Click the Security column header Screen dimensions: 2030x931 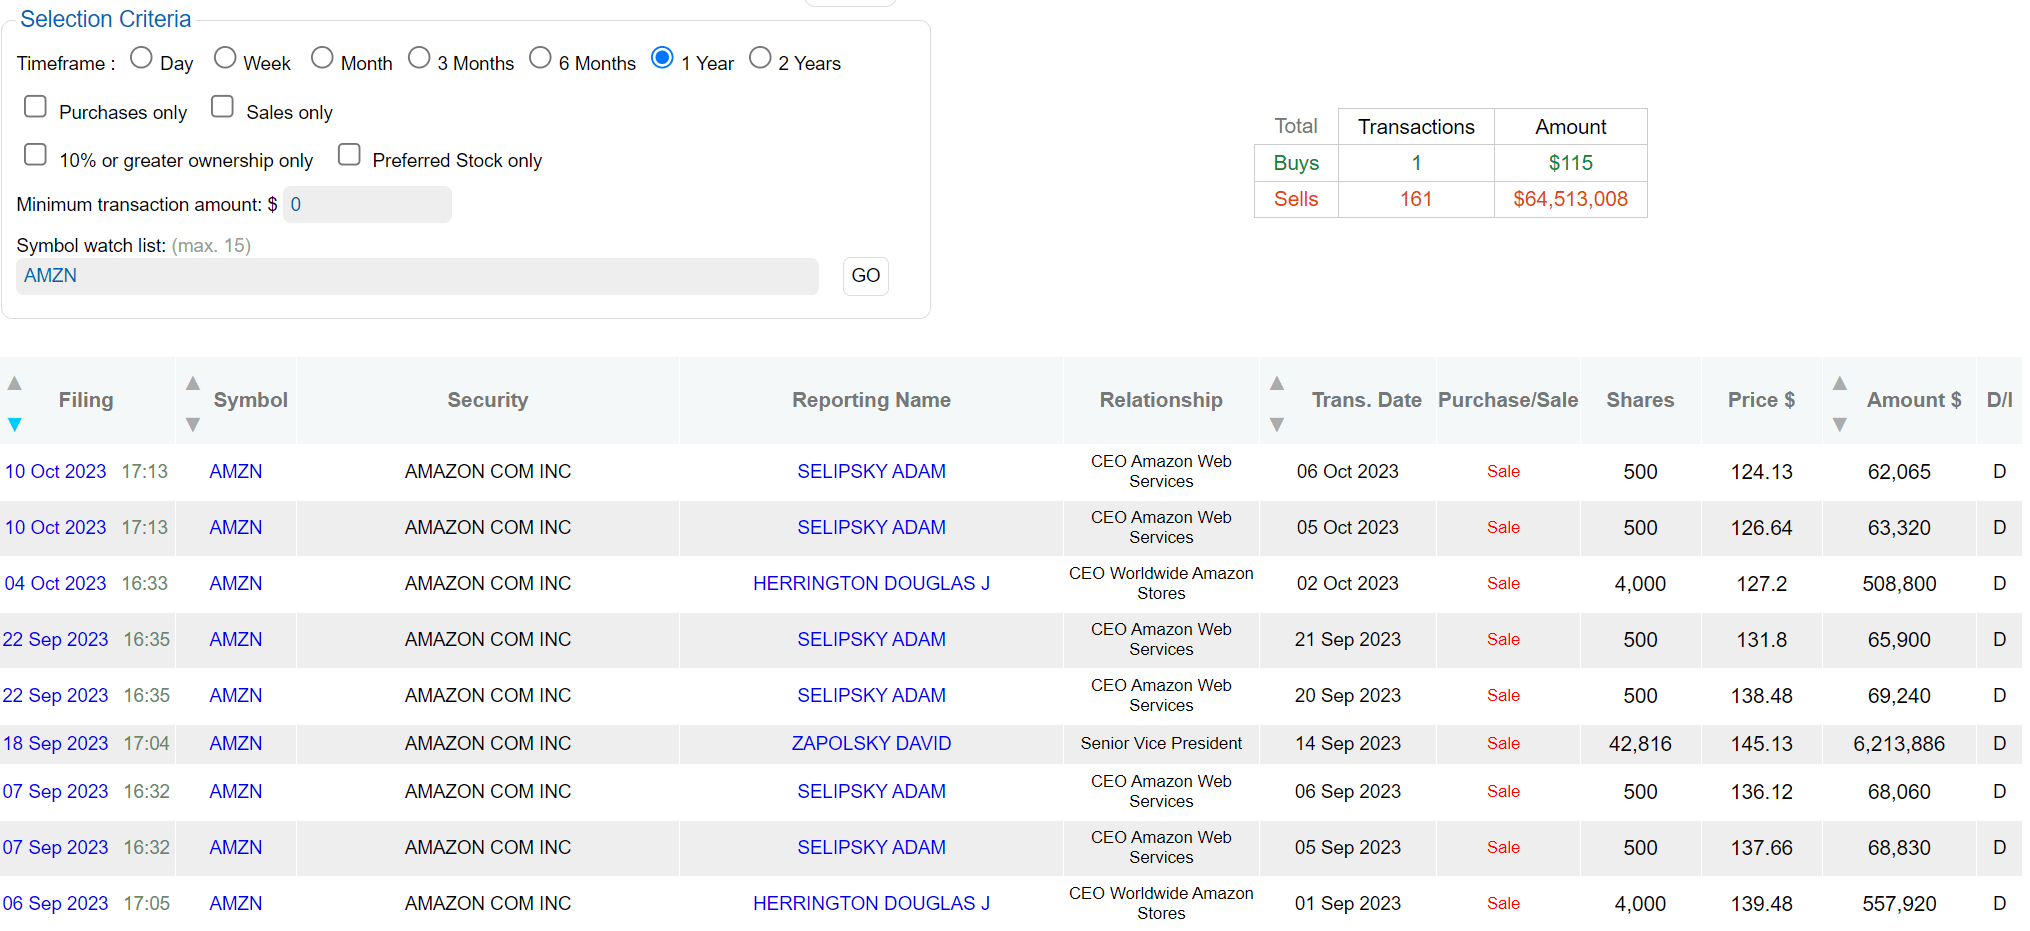pos(488,400)
